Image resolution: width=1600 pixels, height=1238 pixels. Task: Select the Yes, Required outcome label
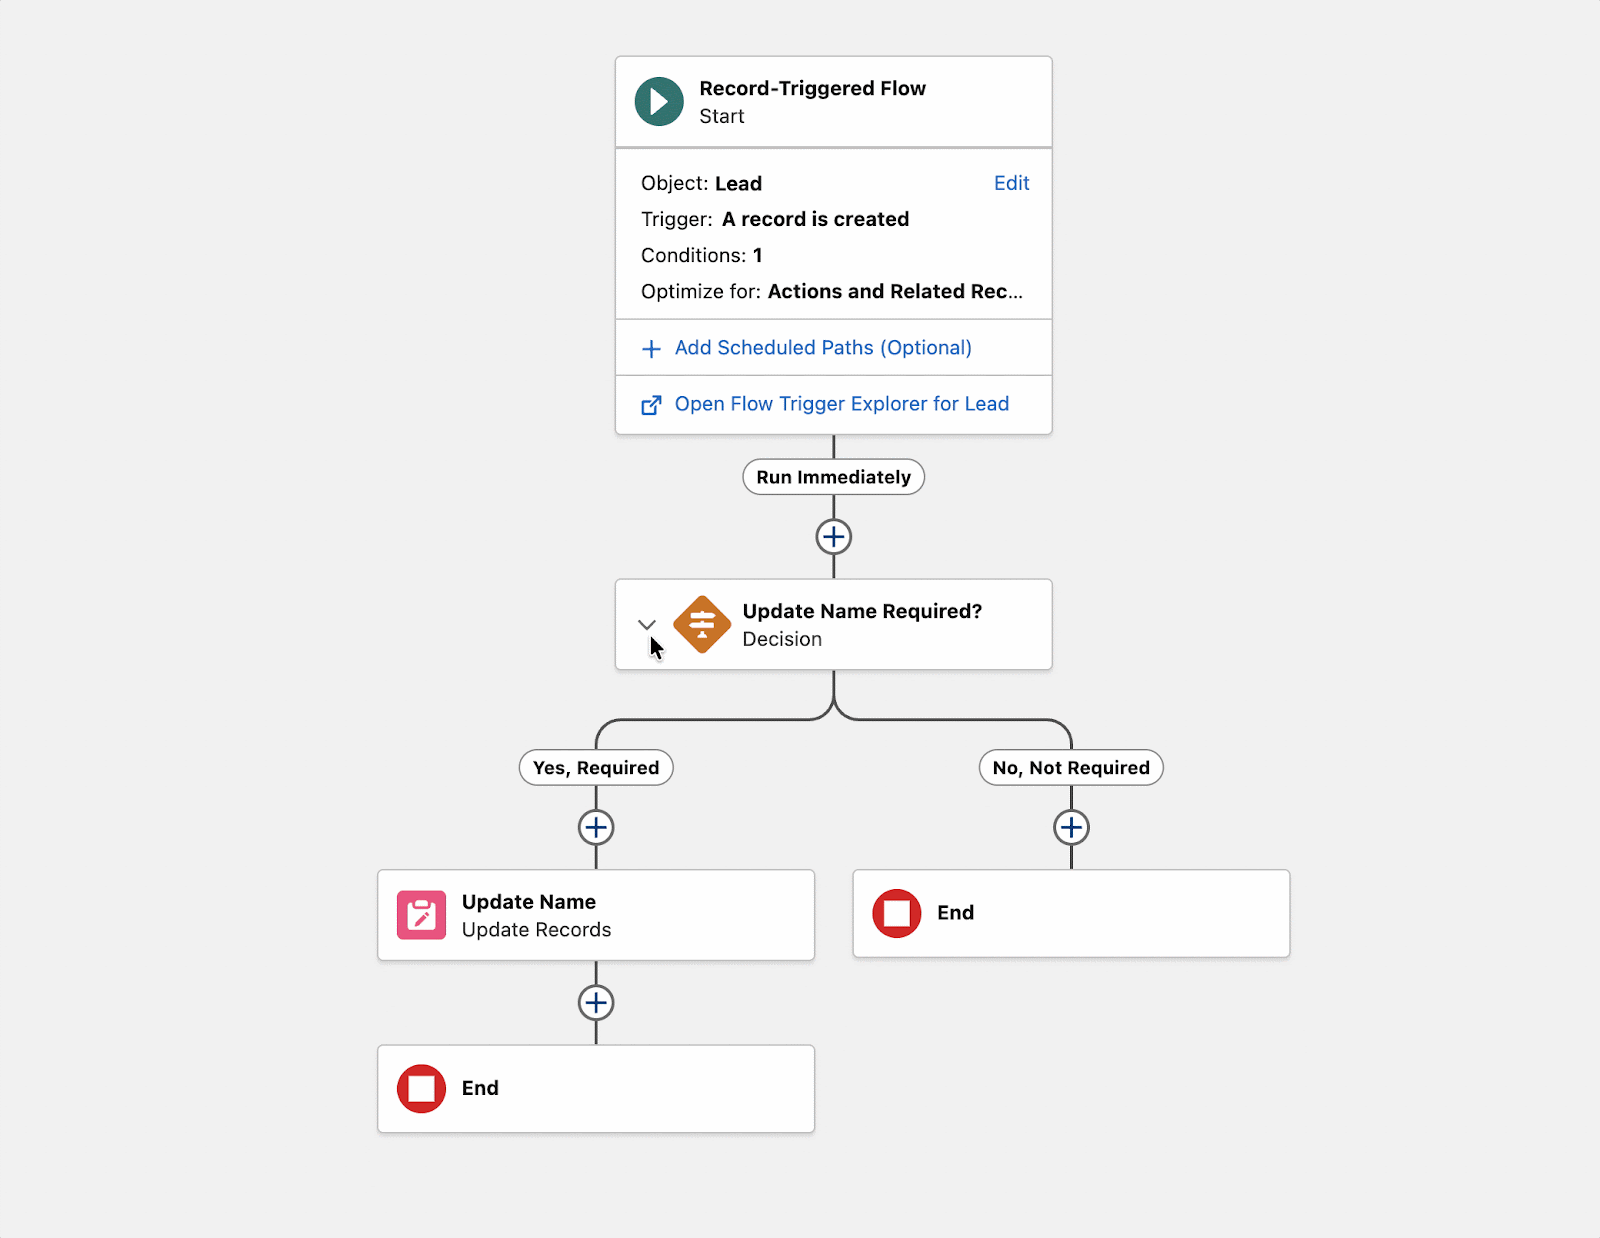click(x=596, y=768)
